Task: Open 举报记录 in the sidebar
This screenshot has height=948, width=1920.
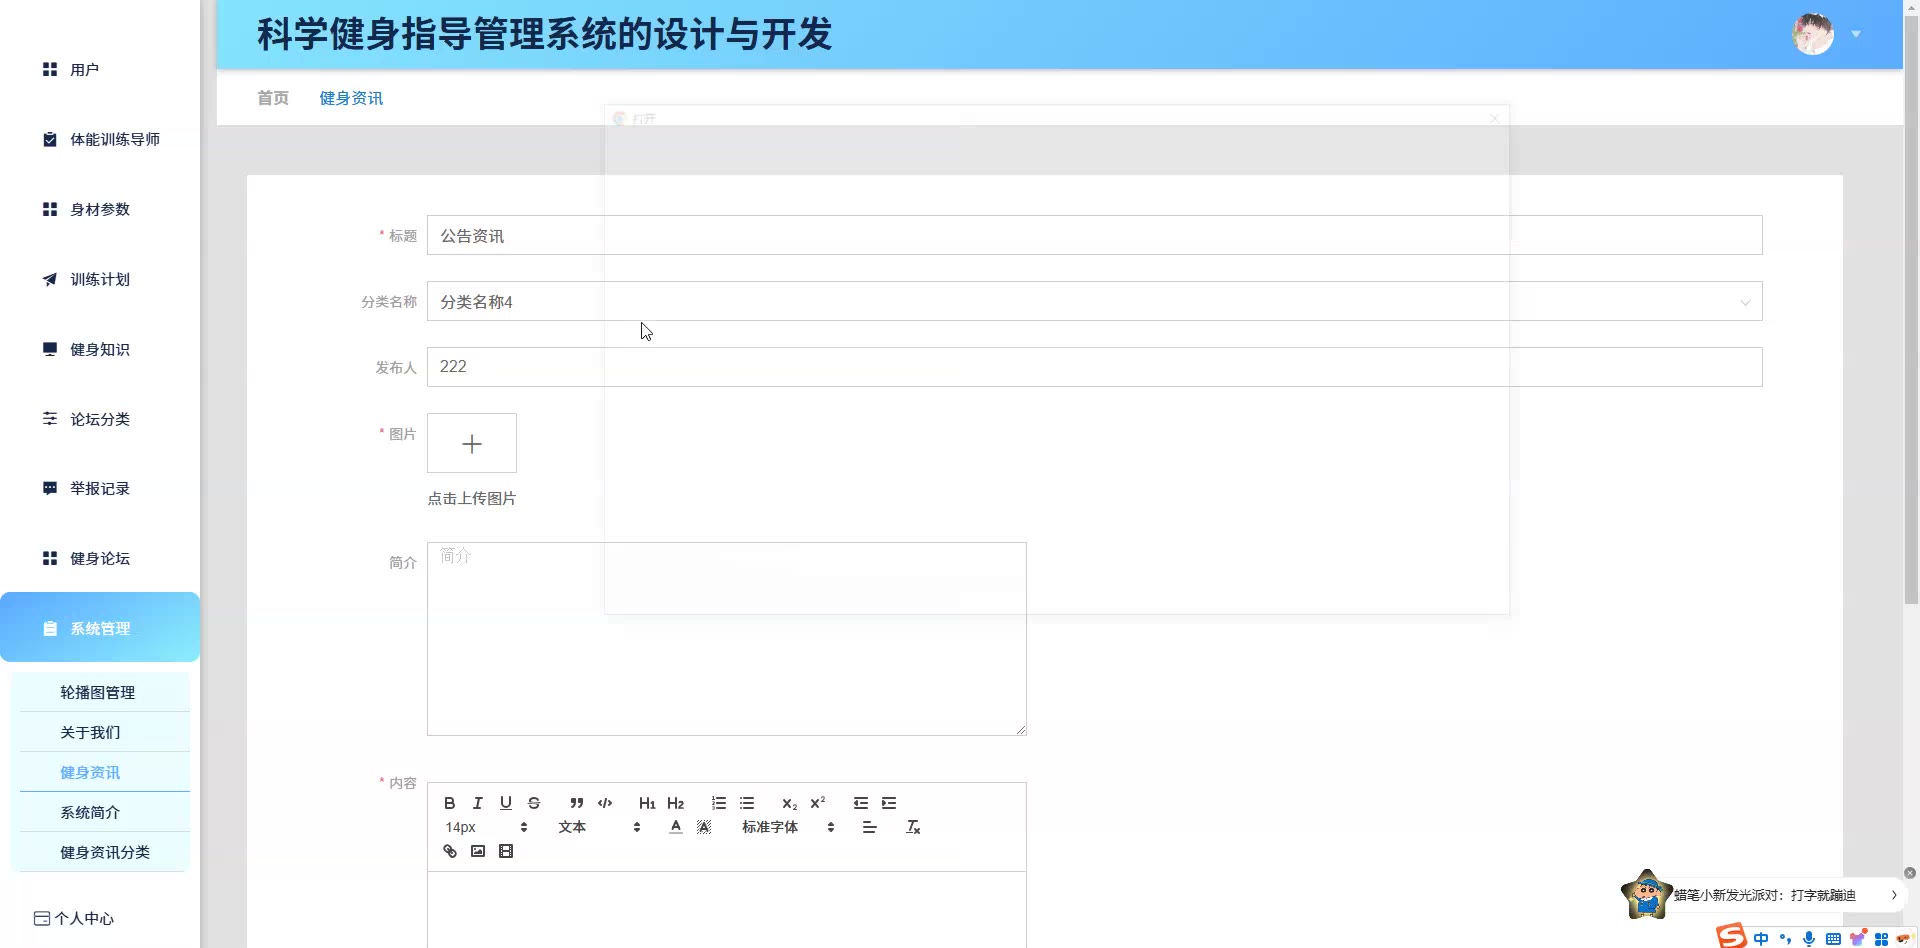Action: (100, 488)
